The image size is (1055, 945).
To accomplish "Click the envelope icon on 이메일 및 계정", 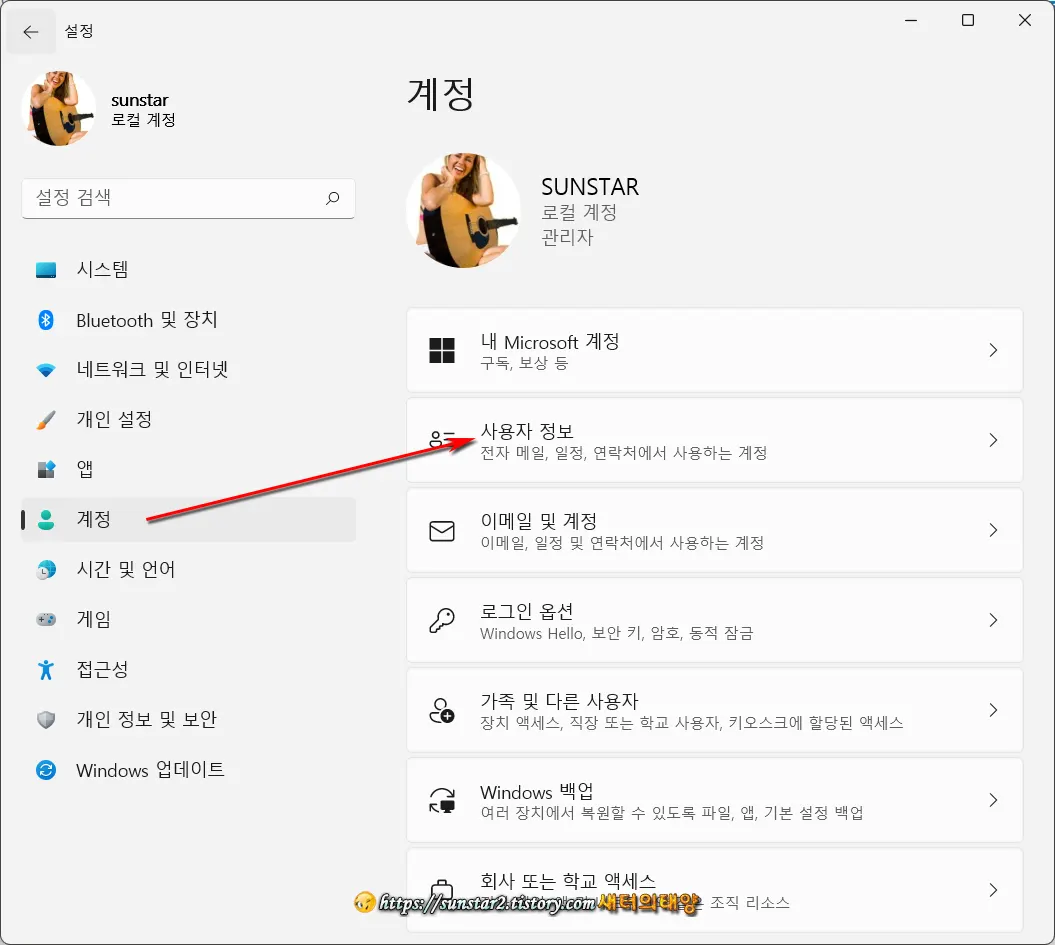I will coord(442,530).
